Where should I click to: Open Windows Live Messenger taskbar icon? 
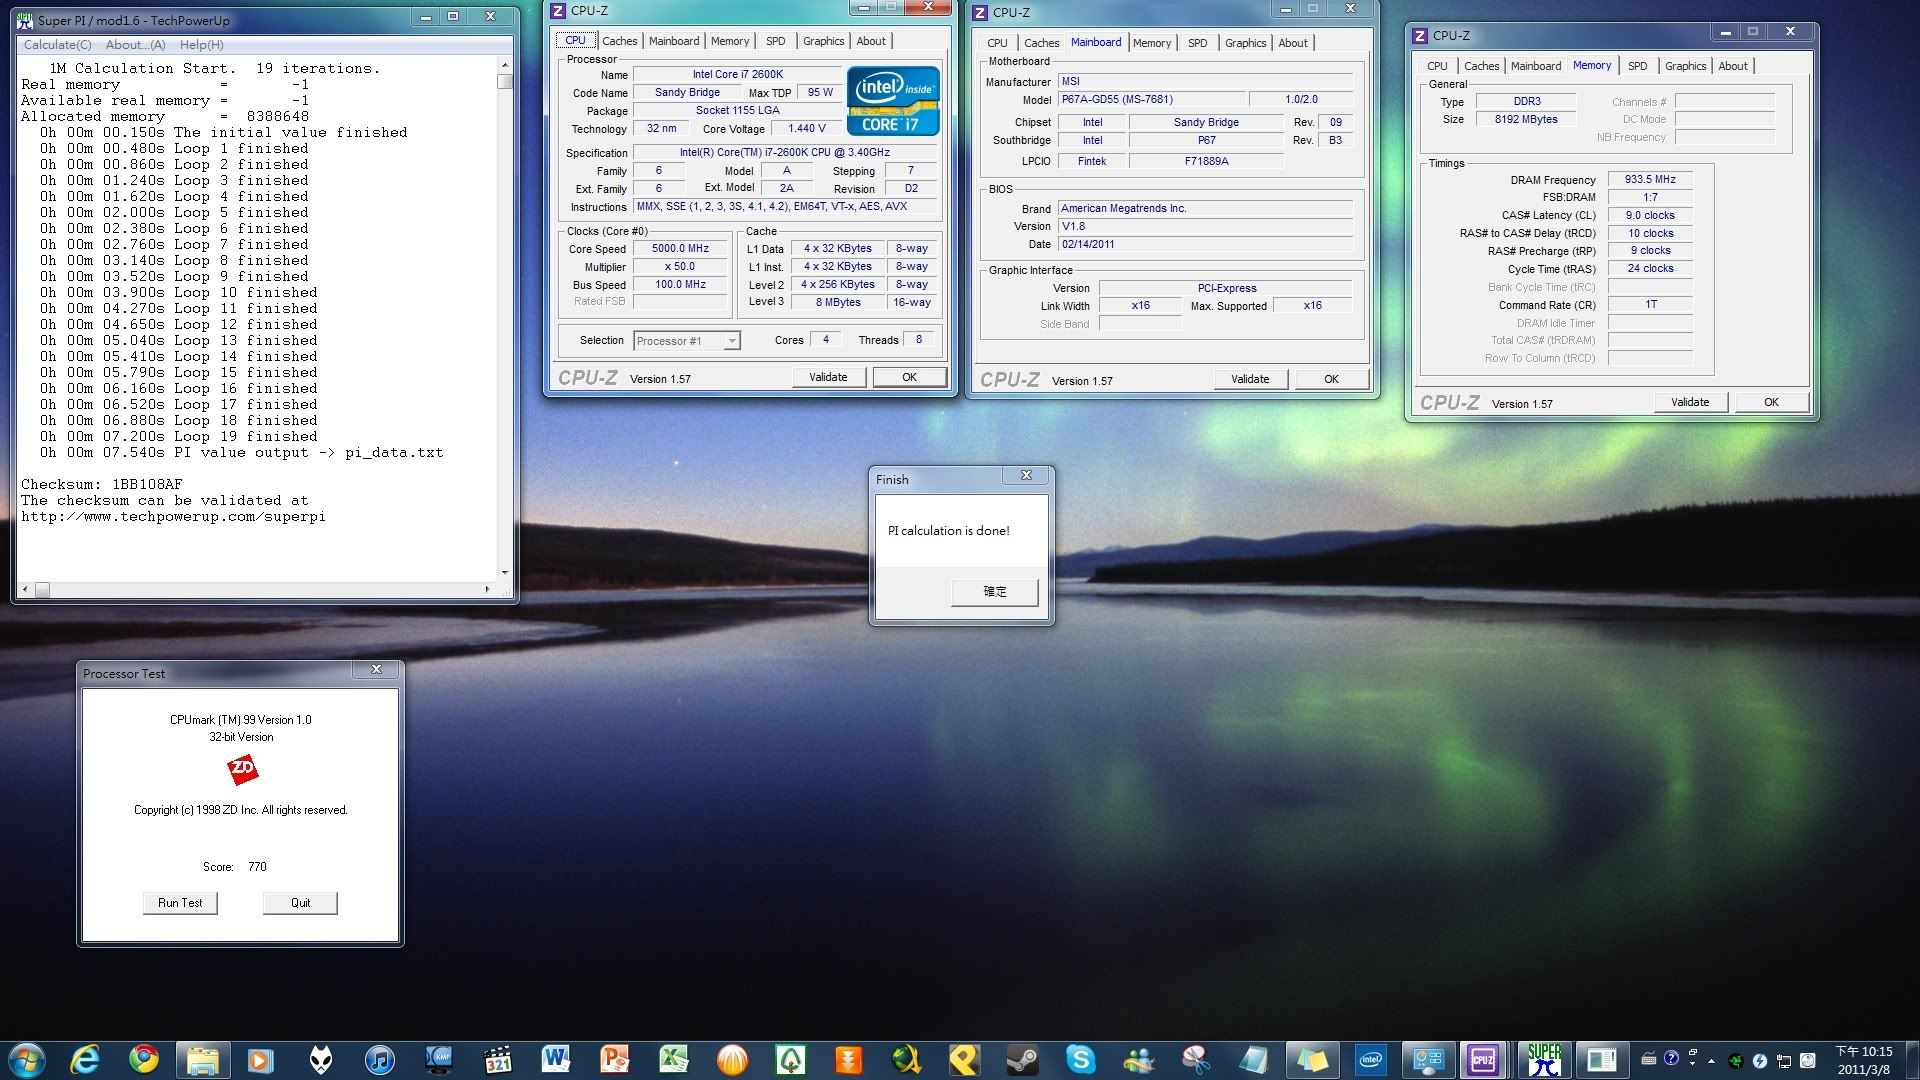[x=1139, y=1060]
